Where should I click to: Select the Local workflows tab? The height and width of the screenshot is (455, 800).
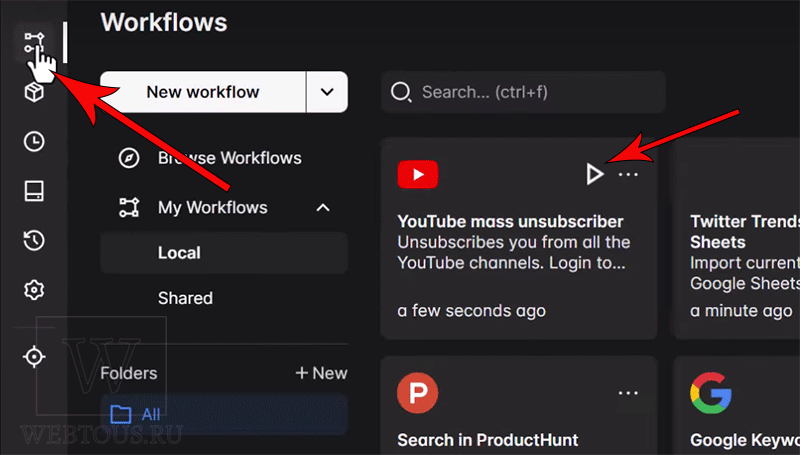pos(224,253)
